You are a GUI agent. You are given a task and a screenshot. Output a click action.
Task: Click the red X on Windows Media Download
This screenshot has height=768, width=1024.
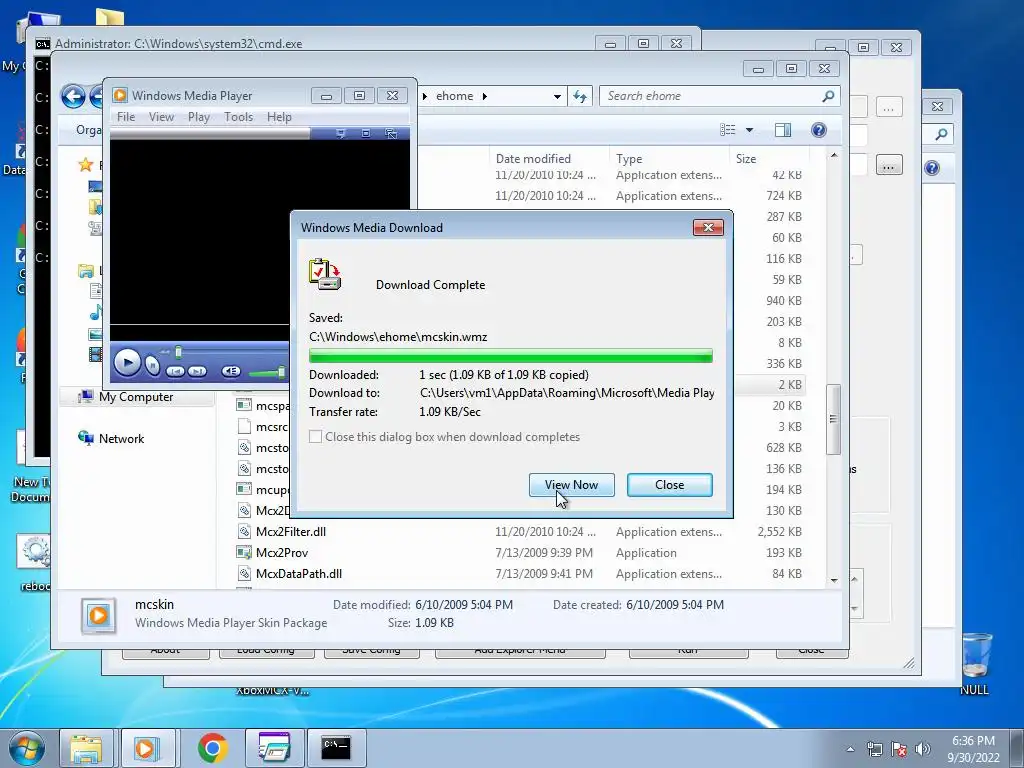coord(708,227)
